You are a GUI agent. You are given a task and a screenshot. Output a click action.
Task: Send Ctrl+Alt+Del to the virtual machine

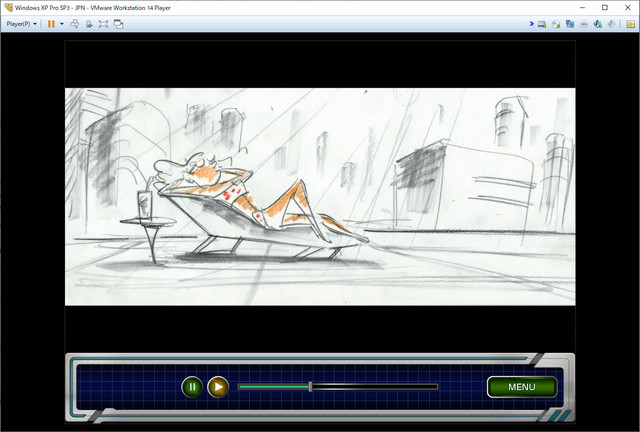pos(75,24)
